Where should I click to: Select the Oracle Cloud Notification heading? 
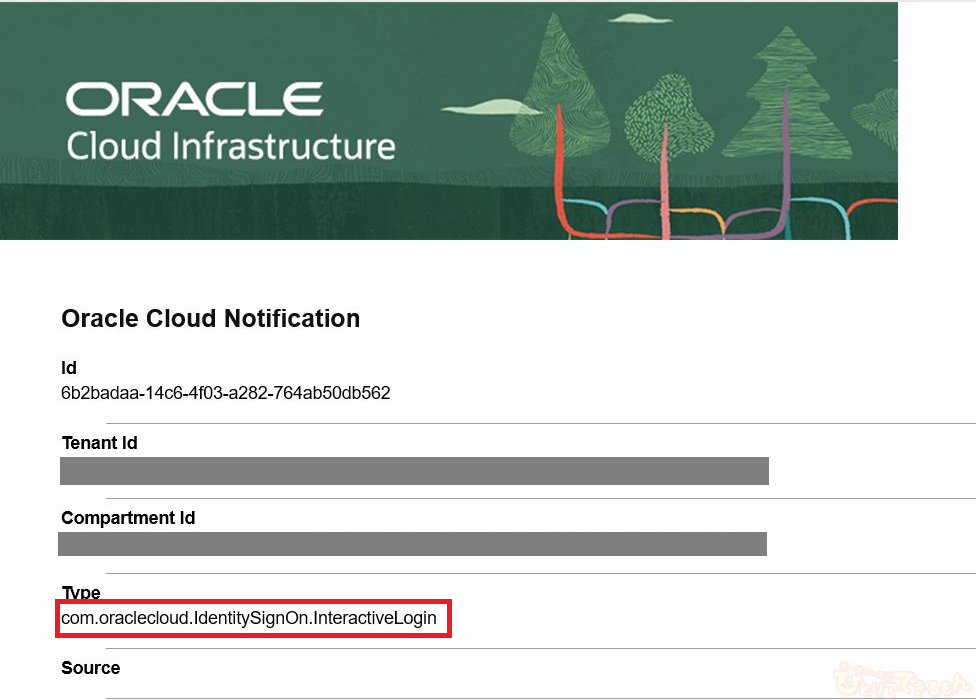click(x=210, y=319)
